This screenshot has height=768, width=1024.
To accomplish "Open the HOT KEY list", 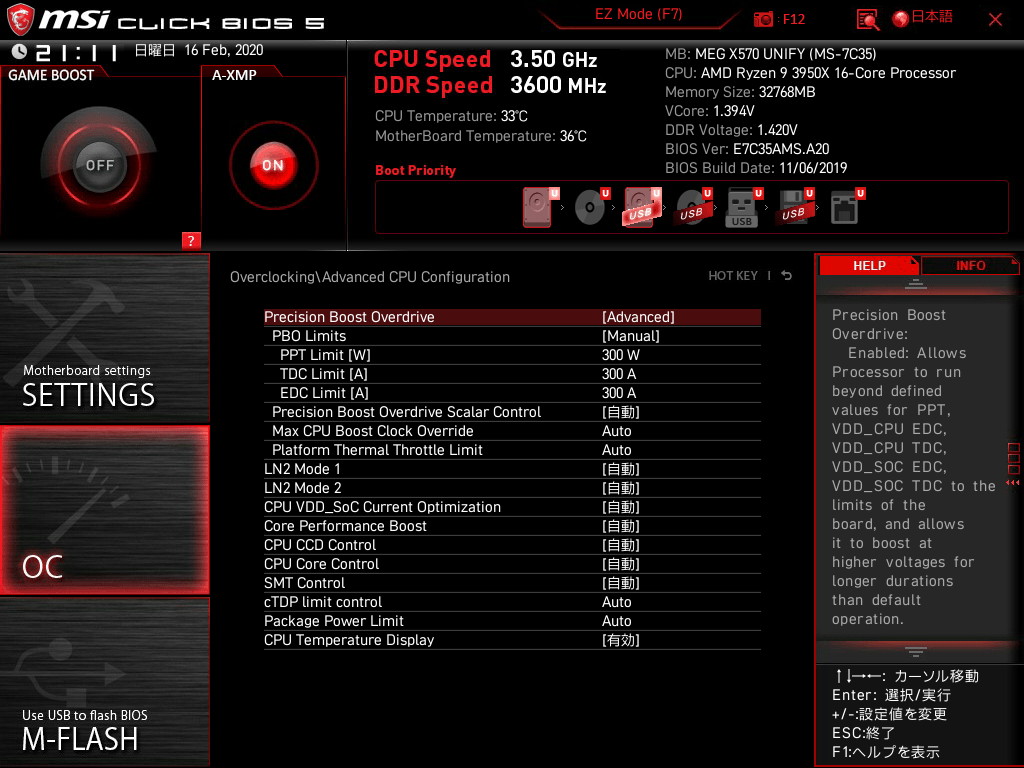I will (x=733, y=276).
